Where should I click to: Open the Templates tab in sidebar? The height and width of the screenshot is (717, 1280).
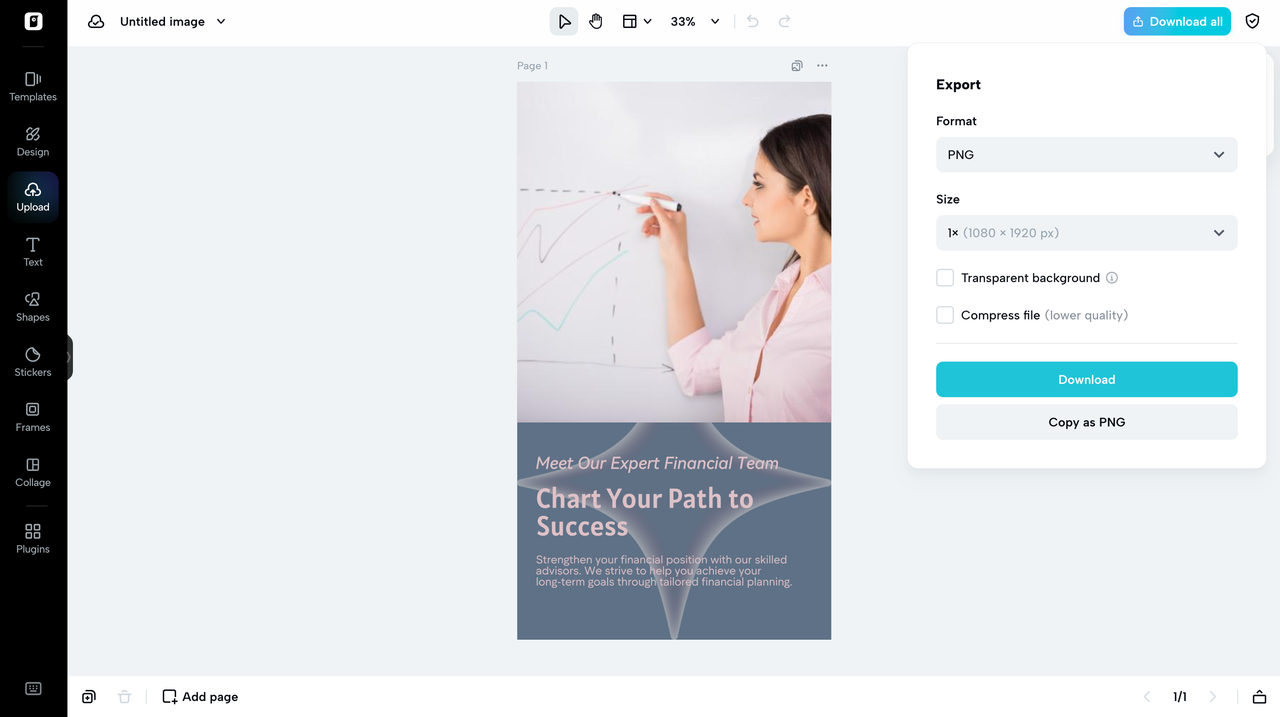tap(33, 87)
